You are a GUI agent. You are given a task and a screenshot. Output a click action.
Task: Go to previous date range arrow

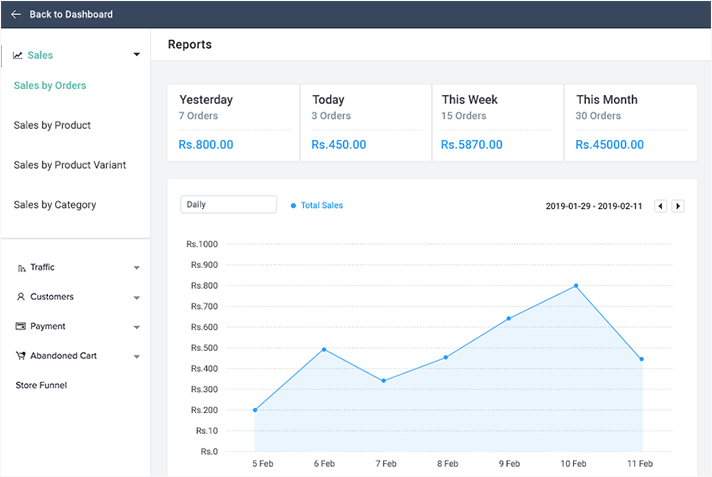click(660, 206)
